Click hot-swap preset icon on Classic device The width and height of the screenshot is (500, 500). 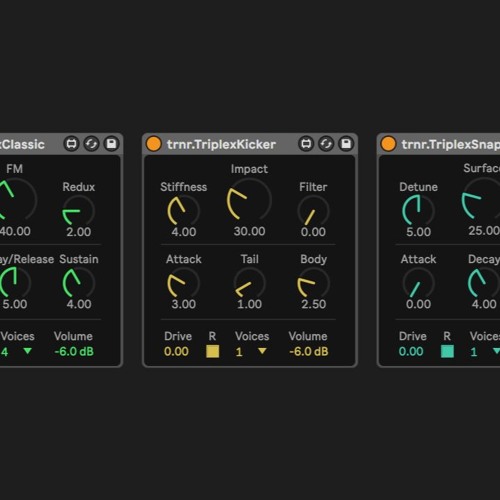point(71,144)
